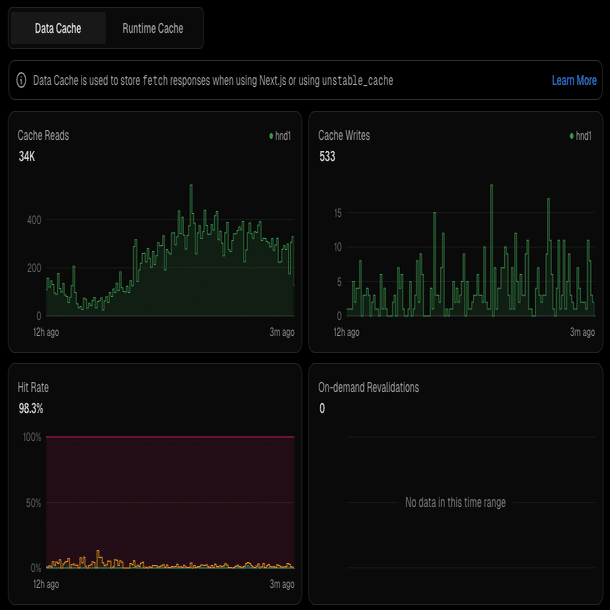Select the Cache Reads chart title

(43, 135)
